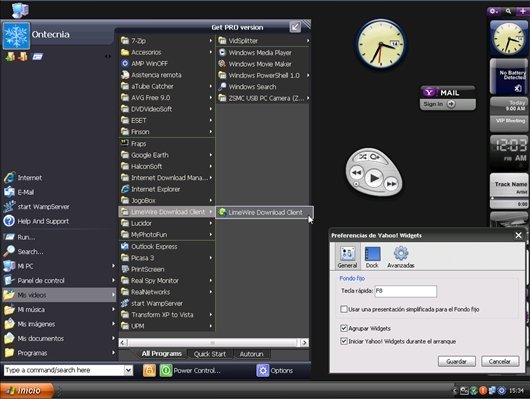Open start menu Options

pyautogui.click(x=274, y=370)
